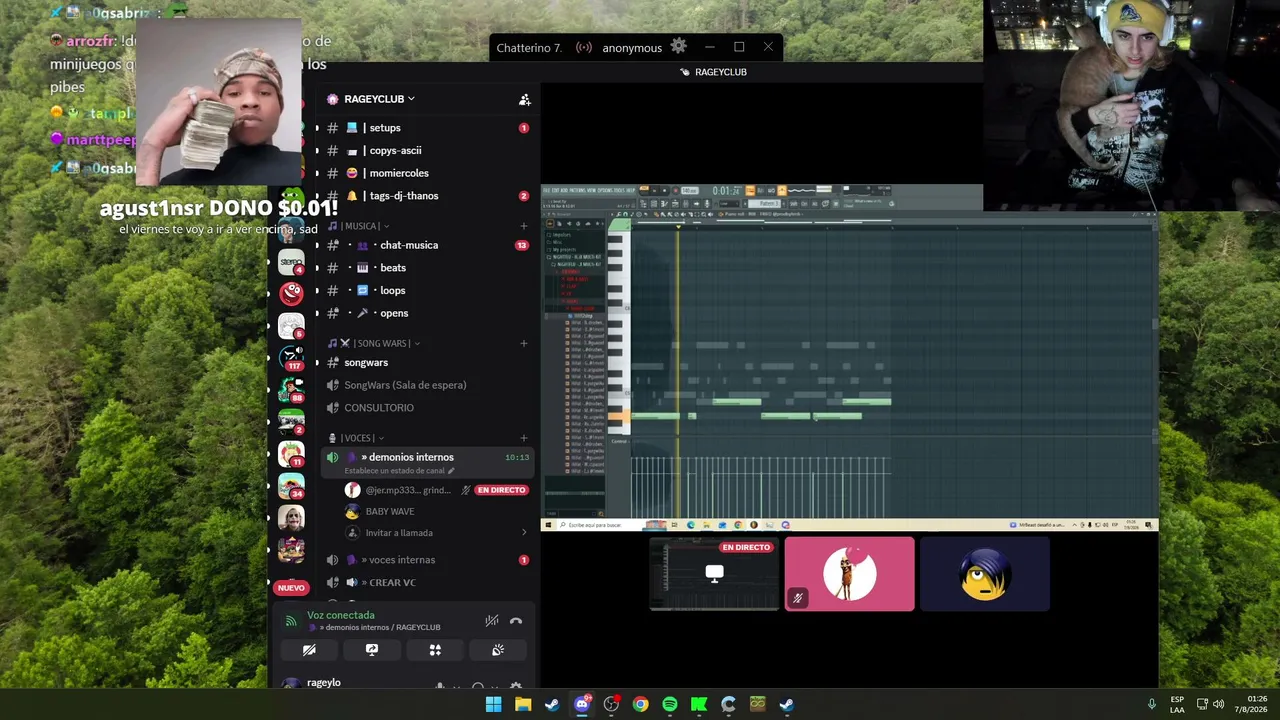The image size is (1280, 720).
Task: Click the invite people icon beside RAGEYCLUB
Action: click(x=524, y=99)
